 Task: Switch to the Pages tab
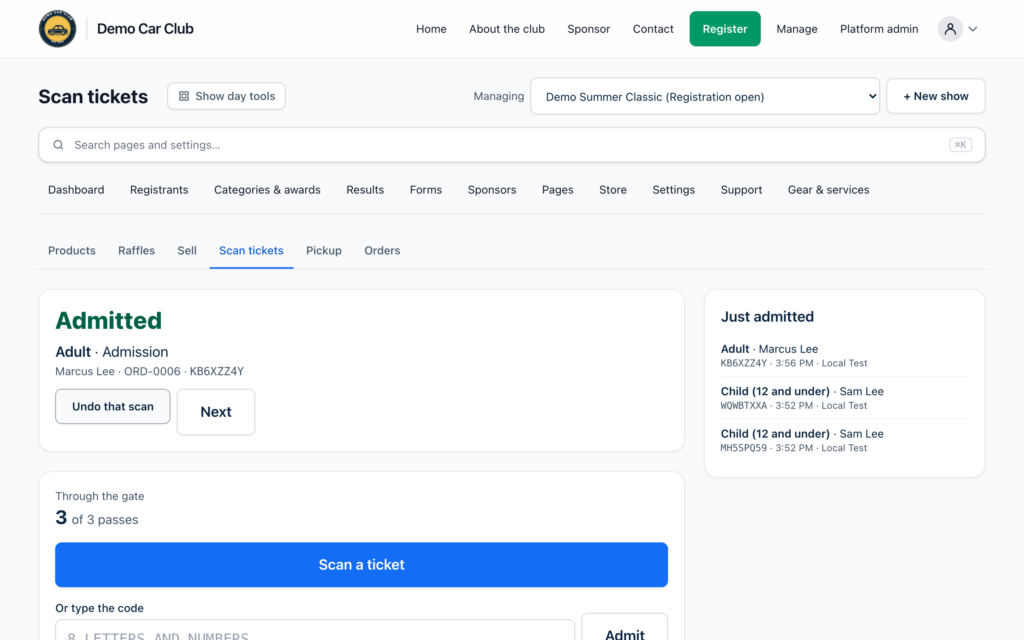tap(558, 190)
